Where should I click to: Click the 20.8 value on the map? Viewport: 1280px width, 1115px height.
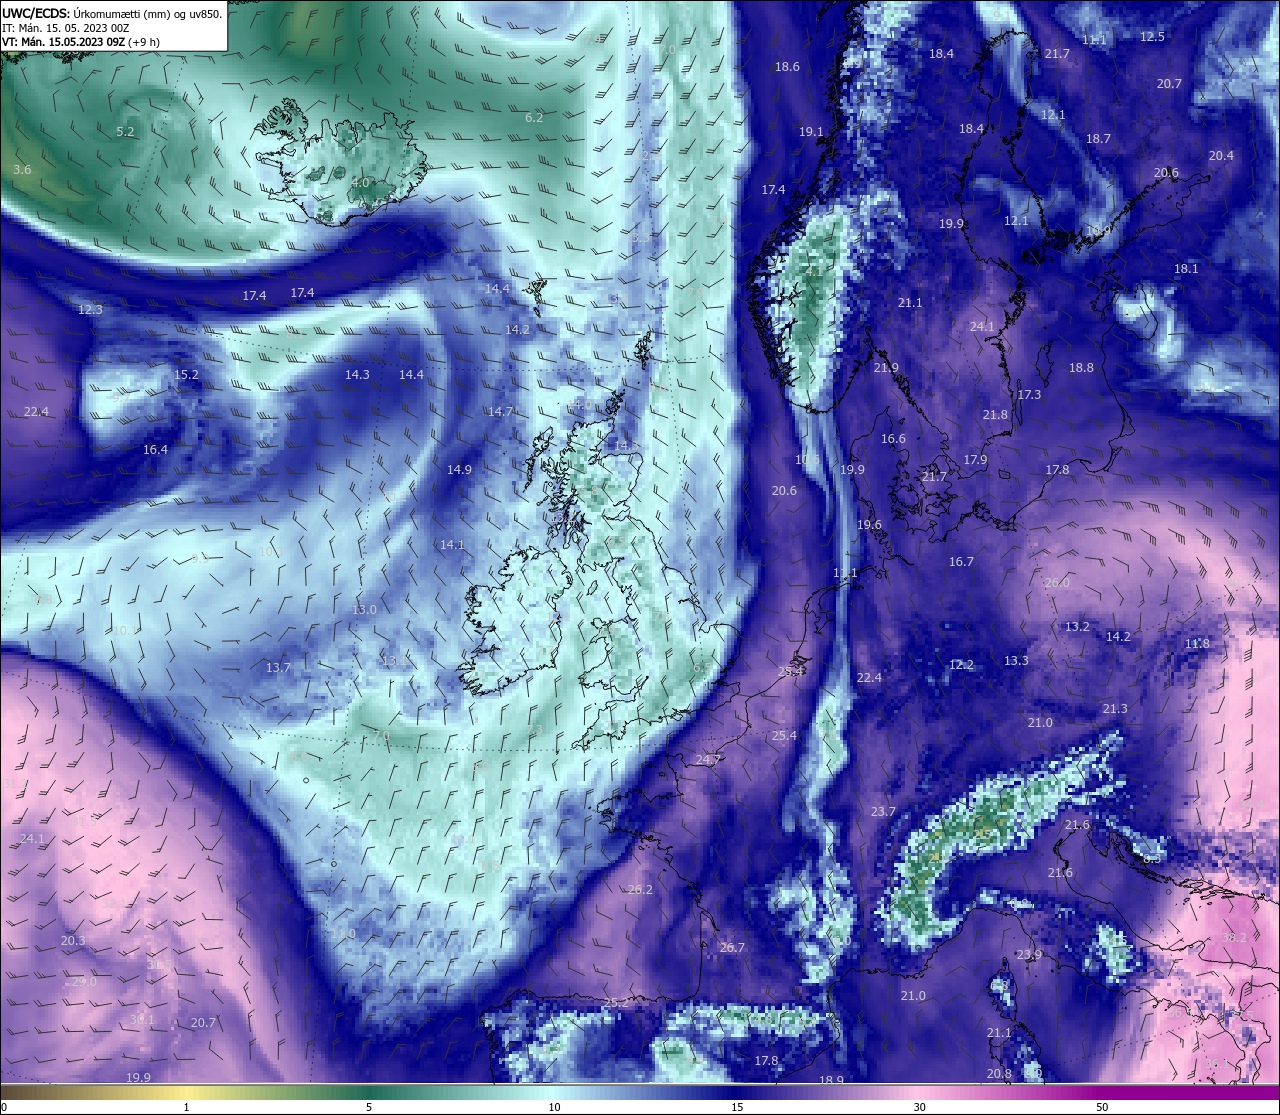coord(999,1074)
